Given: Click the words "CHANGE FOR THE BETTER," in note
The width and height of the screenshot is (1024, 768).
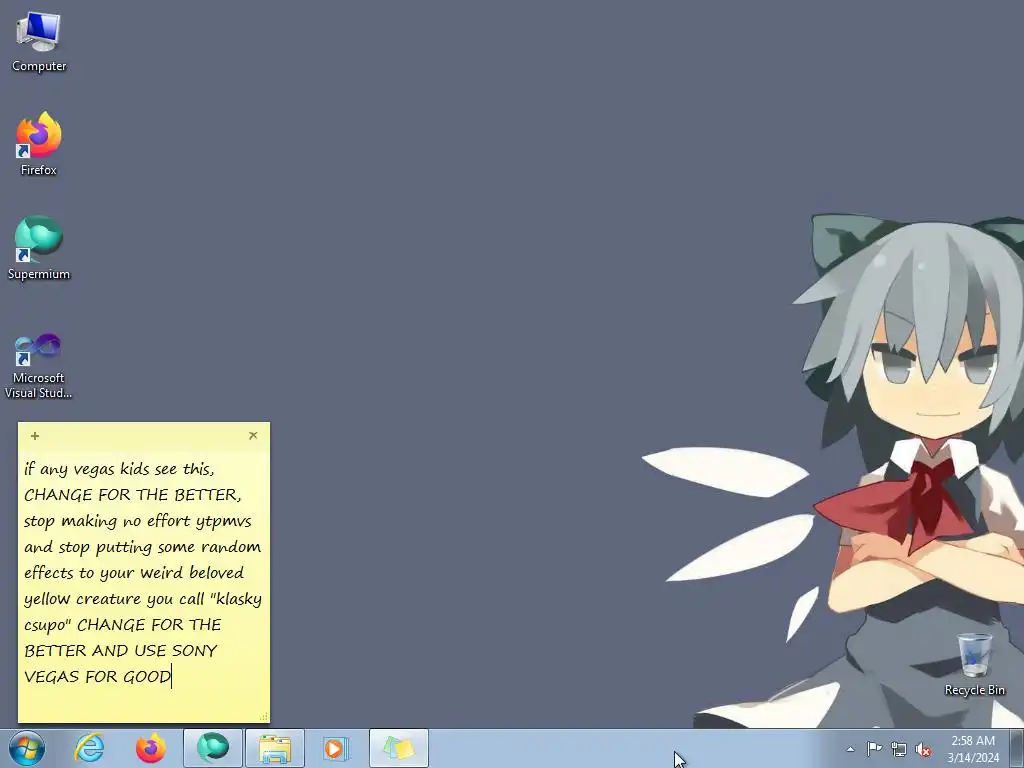Looking at the screenshot, I should pos(133,495).
